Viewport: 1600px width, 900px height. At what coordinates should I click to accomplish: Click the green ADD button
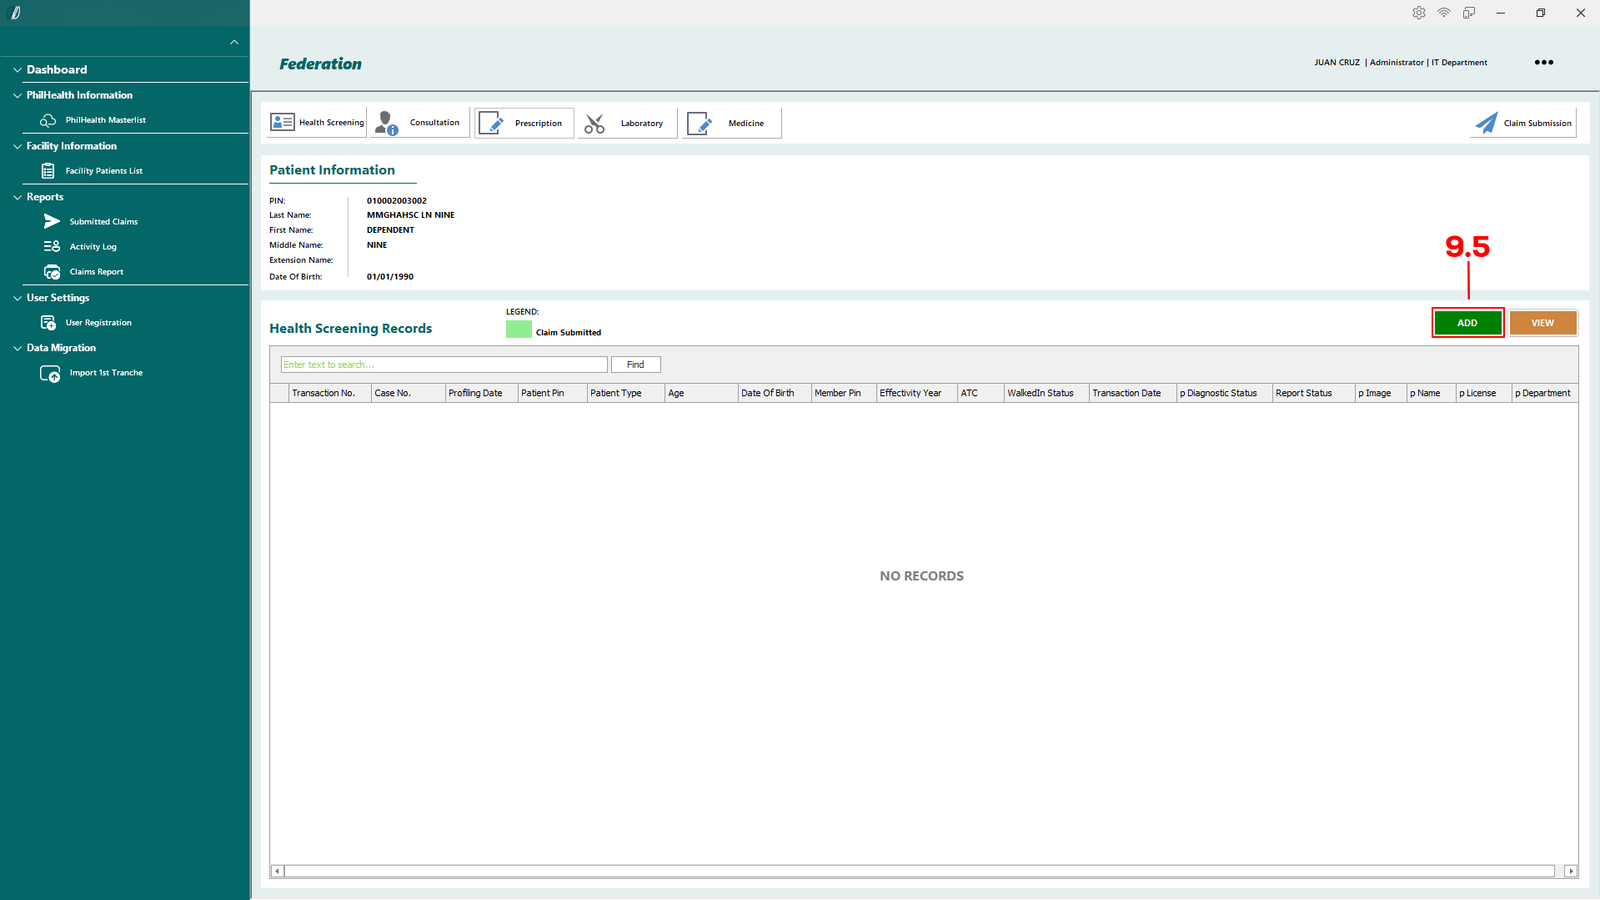1467,323
